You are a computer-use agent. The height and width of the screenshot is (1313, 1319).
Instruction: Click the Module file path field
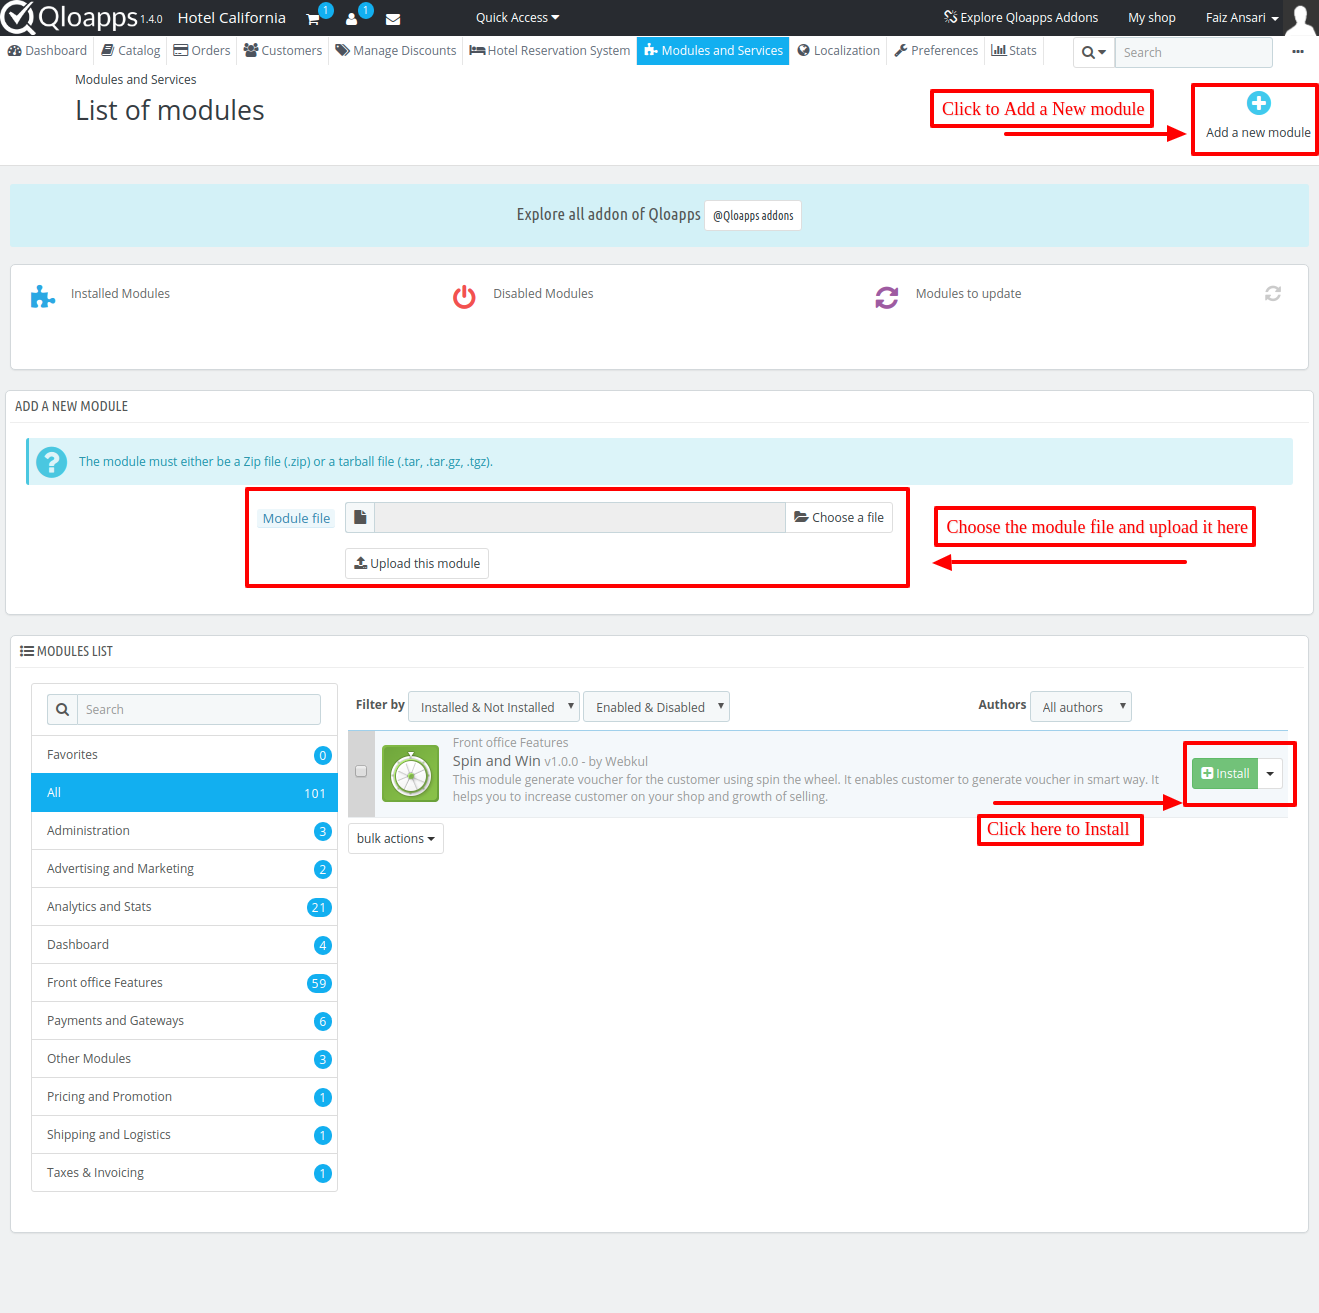click(x=580, y=518)
